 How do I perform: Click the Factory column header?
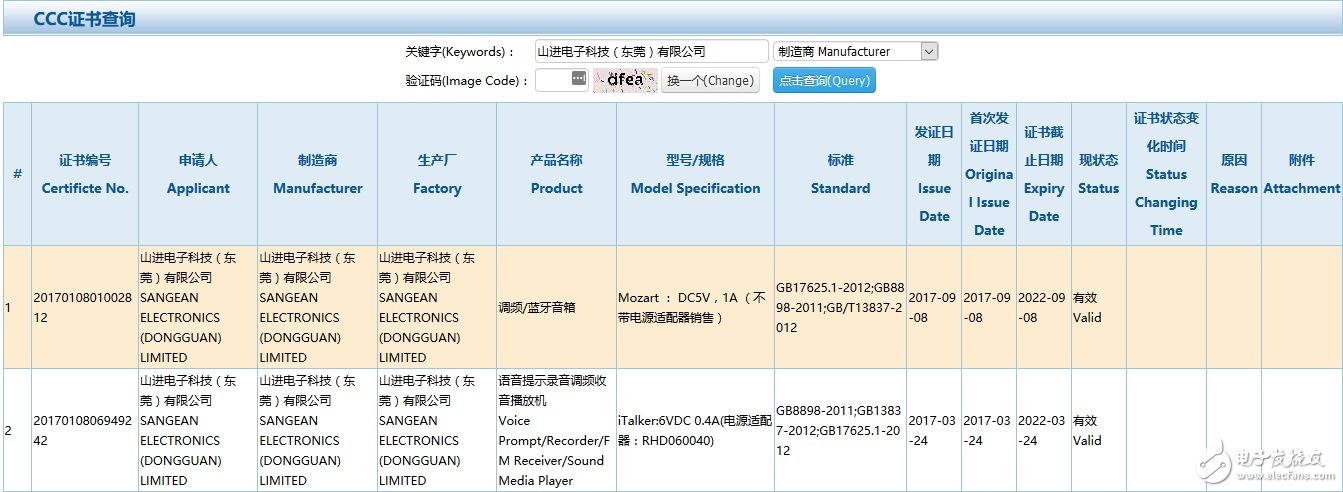437,174
